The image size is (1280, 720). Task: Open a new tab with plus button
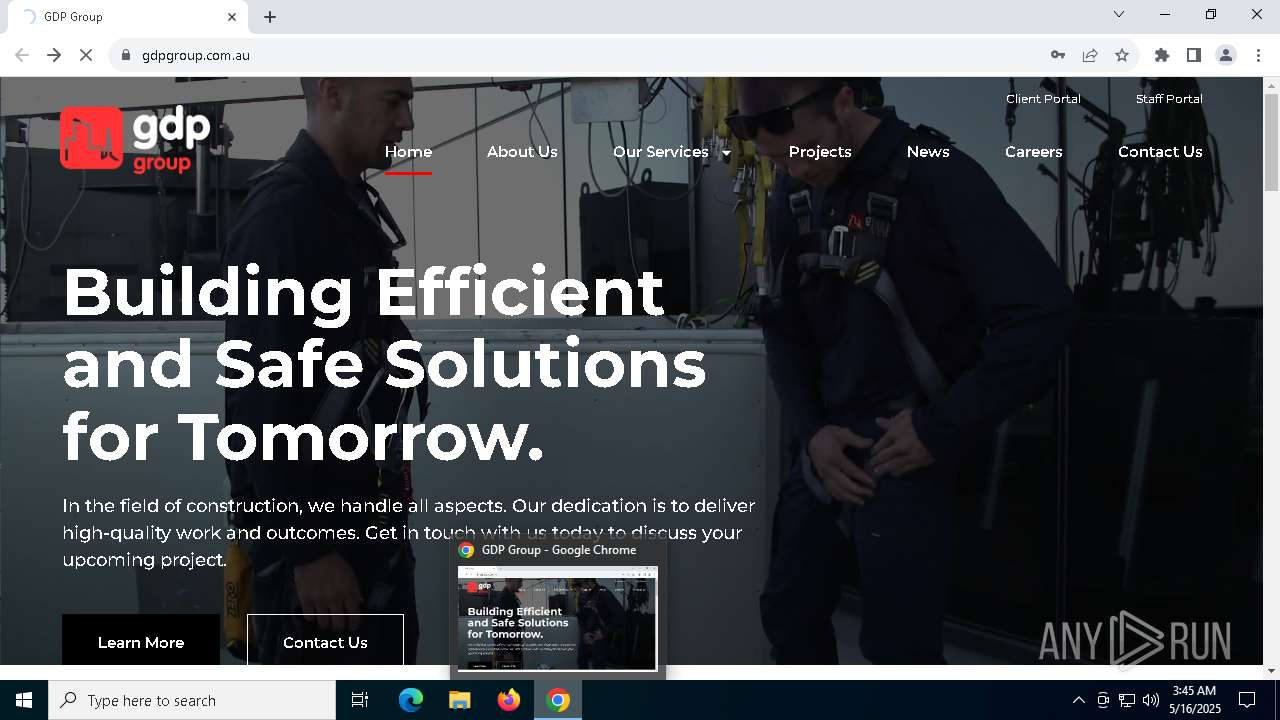tap(270, 17)
